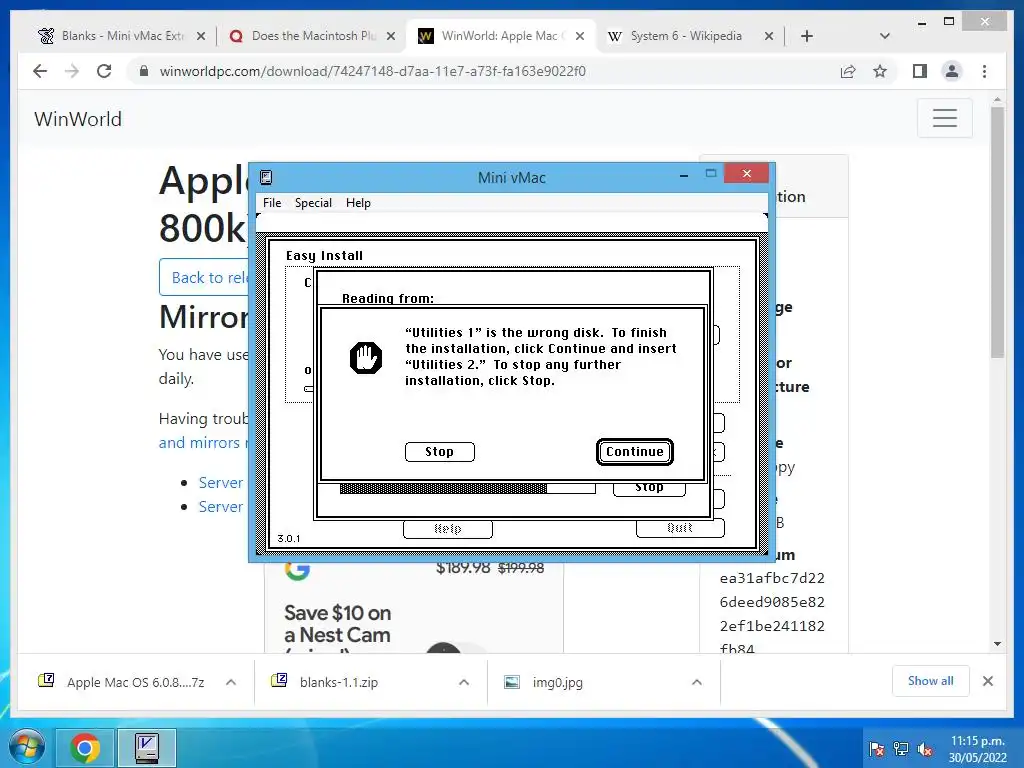The height and width of the screenshot is (768, 1024).
Task: Open a new Chrome tab
Action: pos(807,37)
